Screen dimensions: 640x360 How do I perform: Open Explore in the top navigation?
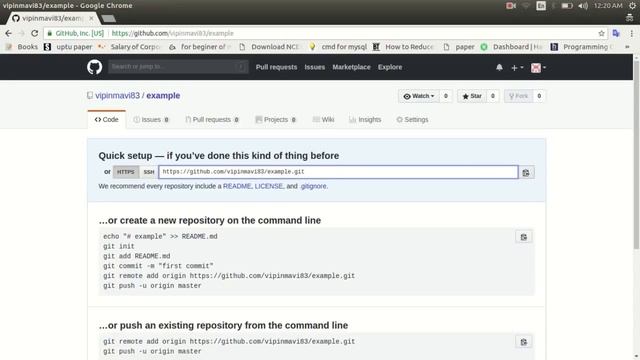point(390,67)
